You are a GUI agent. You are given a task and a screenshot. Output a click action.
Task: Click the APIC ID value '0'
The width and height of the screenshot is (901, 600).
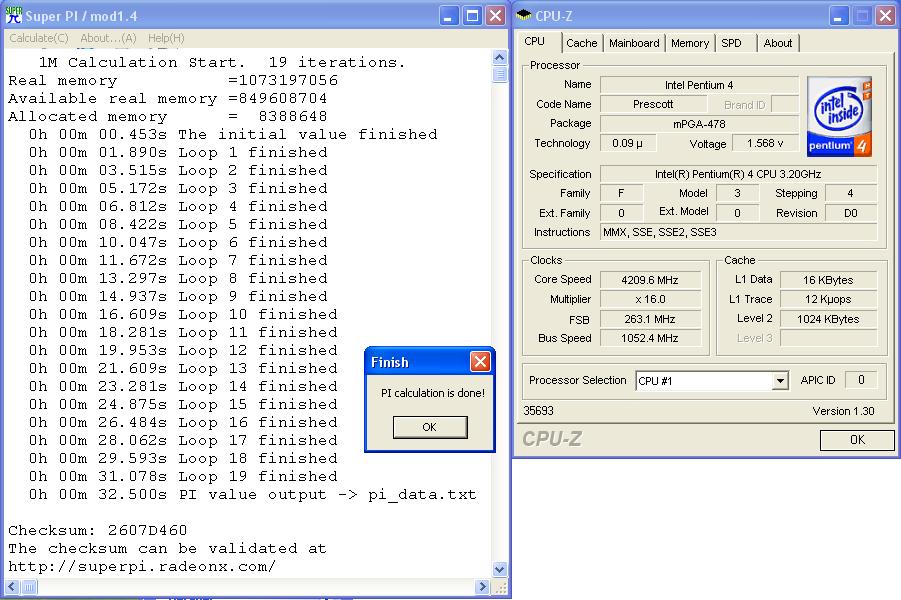coord(861,380)
